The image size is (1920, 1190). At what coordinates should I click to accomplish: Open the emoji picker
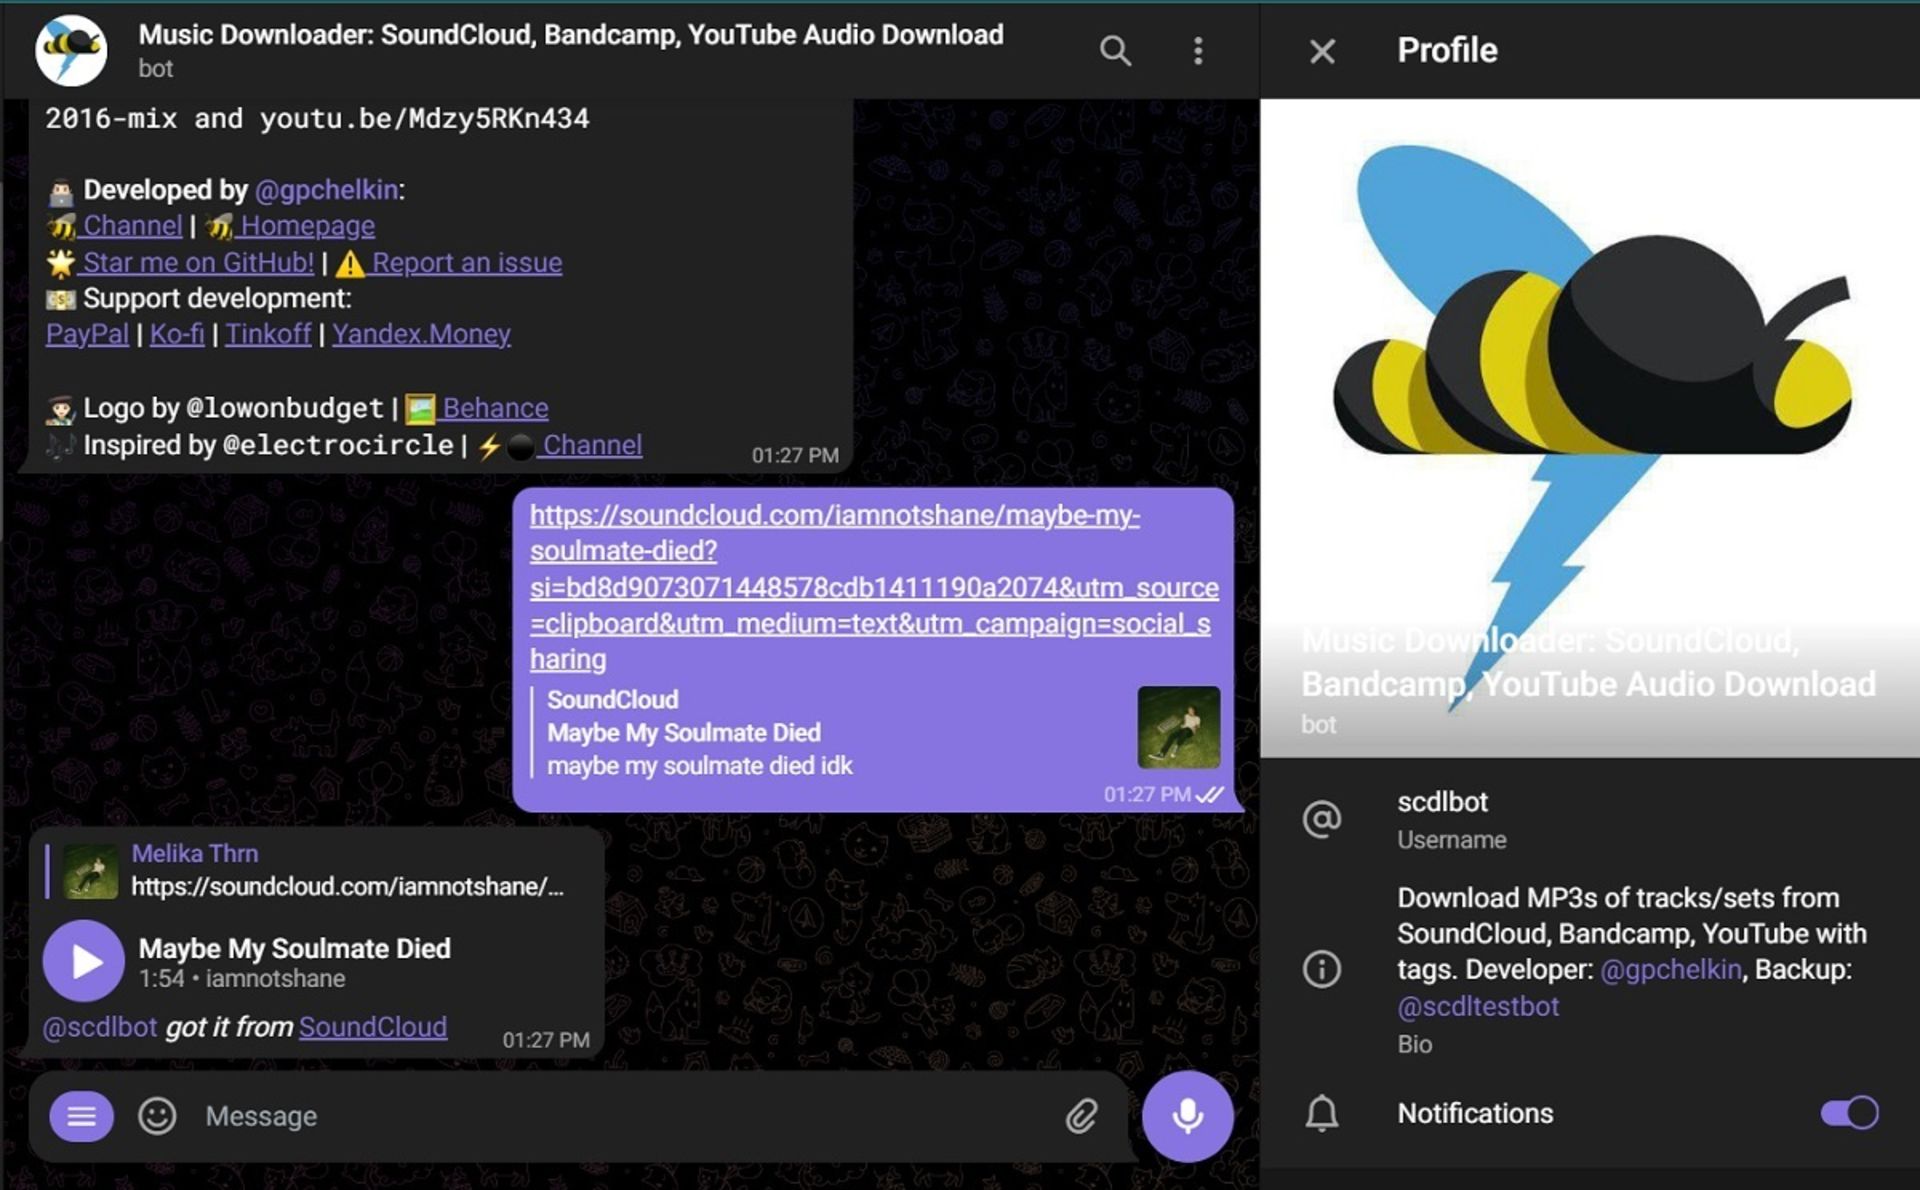tap(157, 1116)
